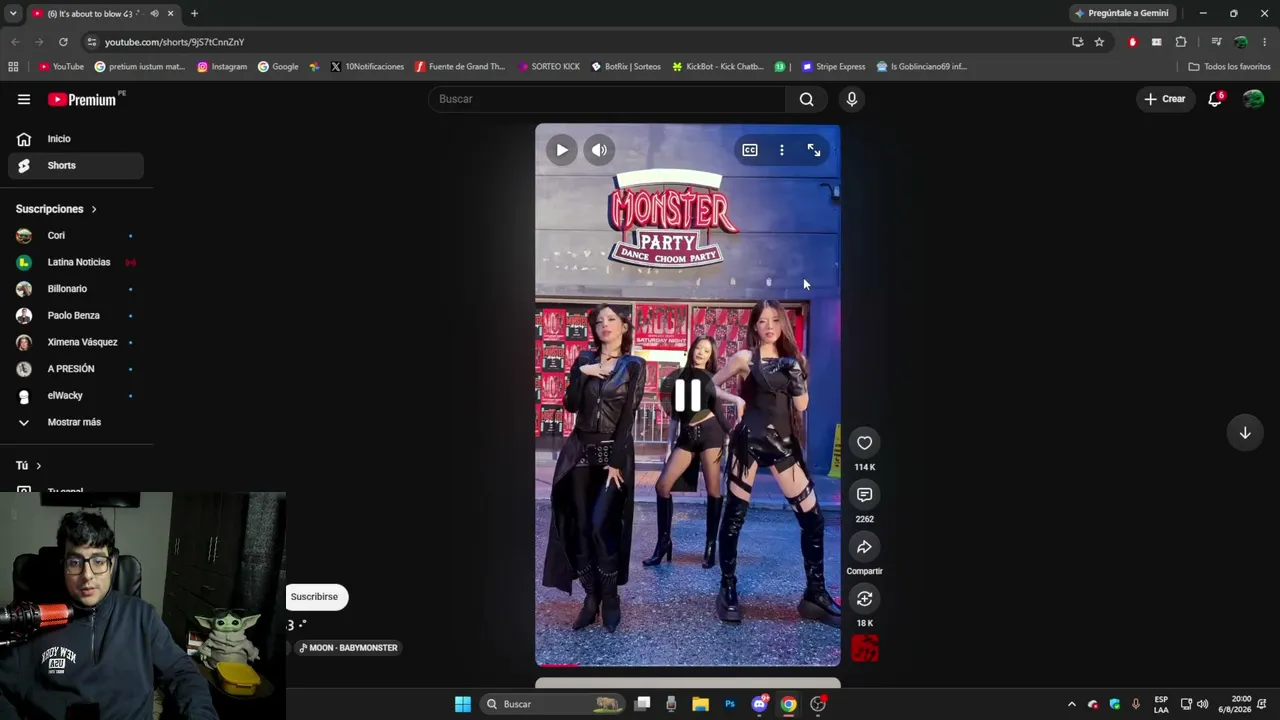This screenshot has width=1280, height=720.
Task: Expand the Suscripciones section
Action: (x=56, y=209)
